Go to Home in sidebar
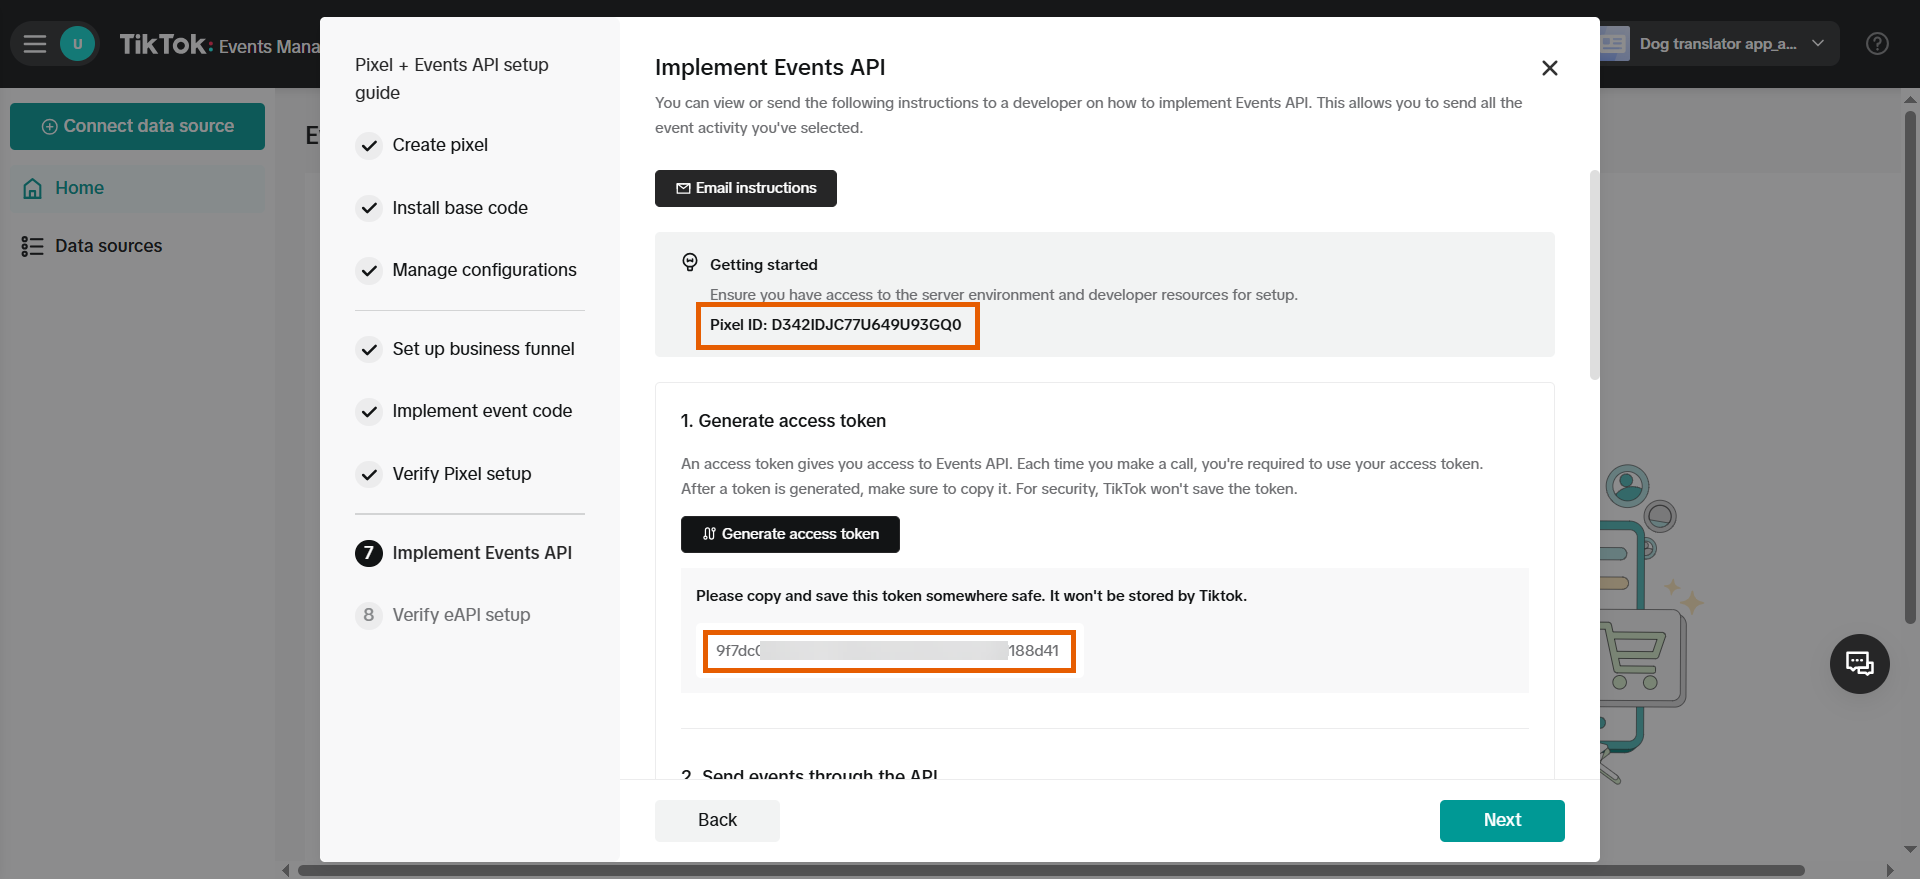Viewport: 1920px width, 879px height. tap(138, 188)
